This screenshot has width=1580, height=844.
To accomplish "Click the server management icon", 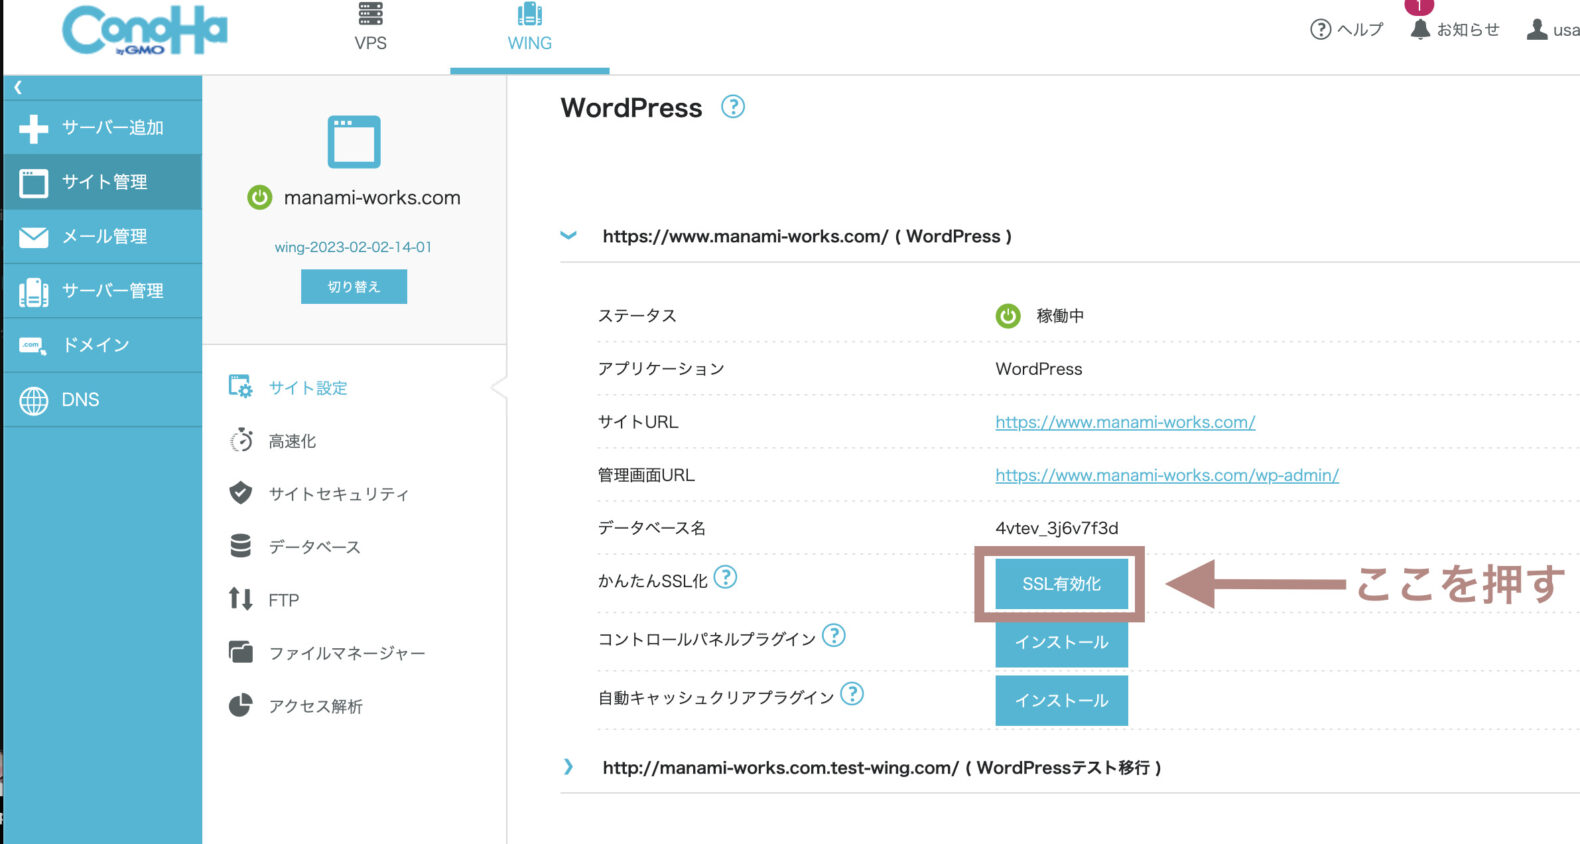I will pos(33,292).
